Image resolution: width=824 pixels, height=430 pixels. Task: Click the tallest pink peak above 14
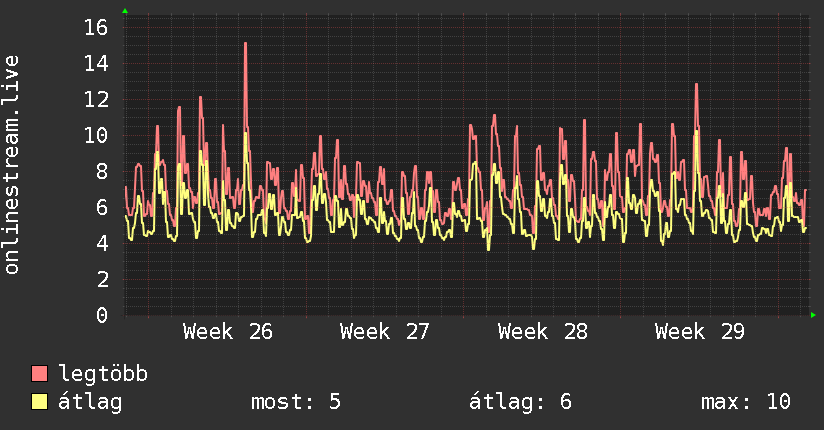245,45
